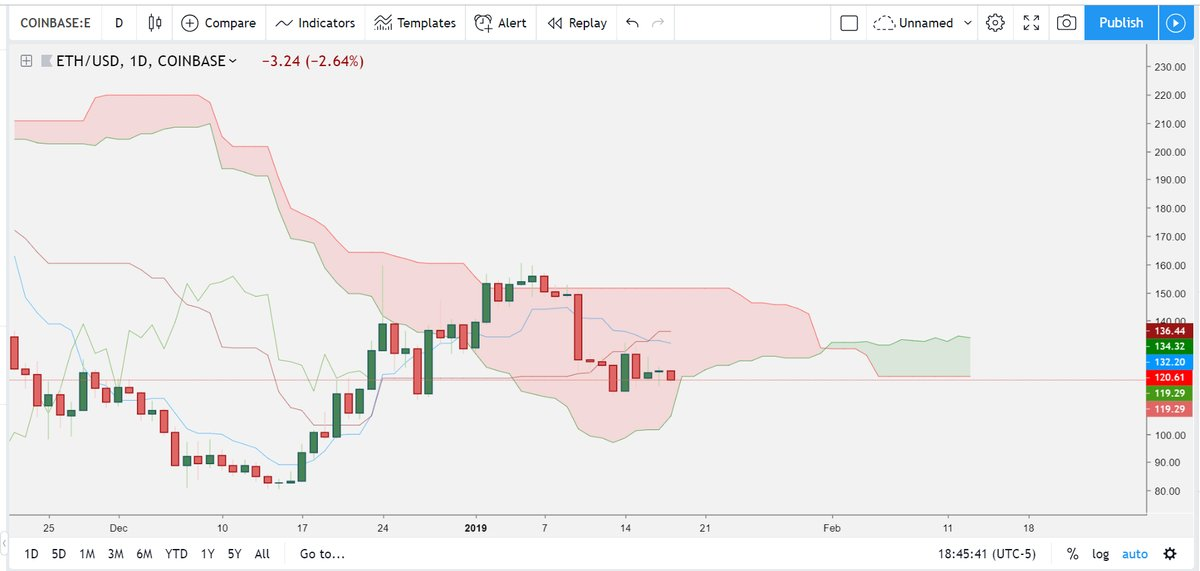Image resolution: width=1200 pixels, height=571 pixels.
Task: Start bar Replay mode
Action: (x=577, y=23)
